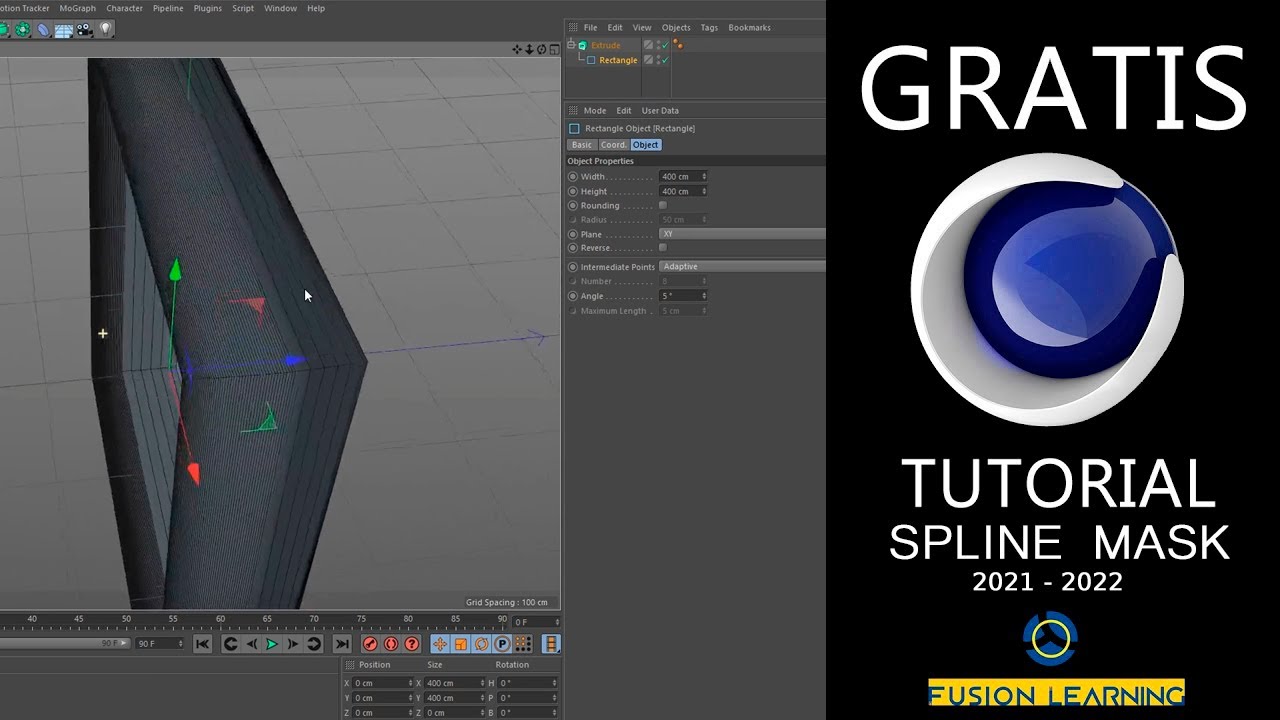The height and width of the screenshot is (720, 1280).
Task: Go to next keyframe button
Action: [x=313, y=644]
